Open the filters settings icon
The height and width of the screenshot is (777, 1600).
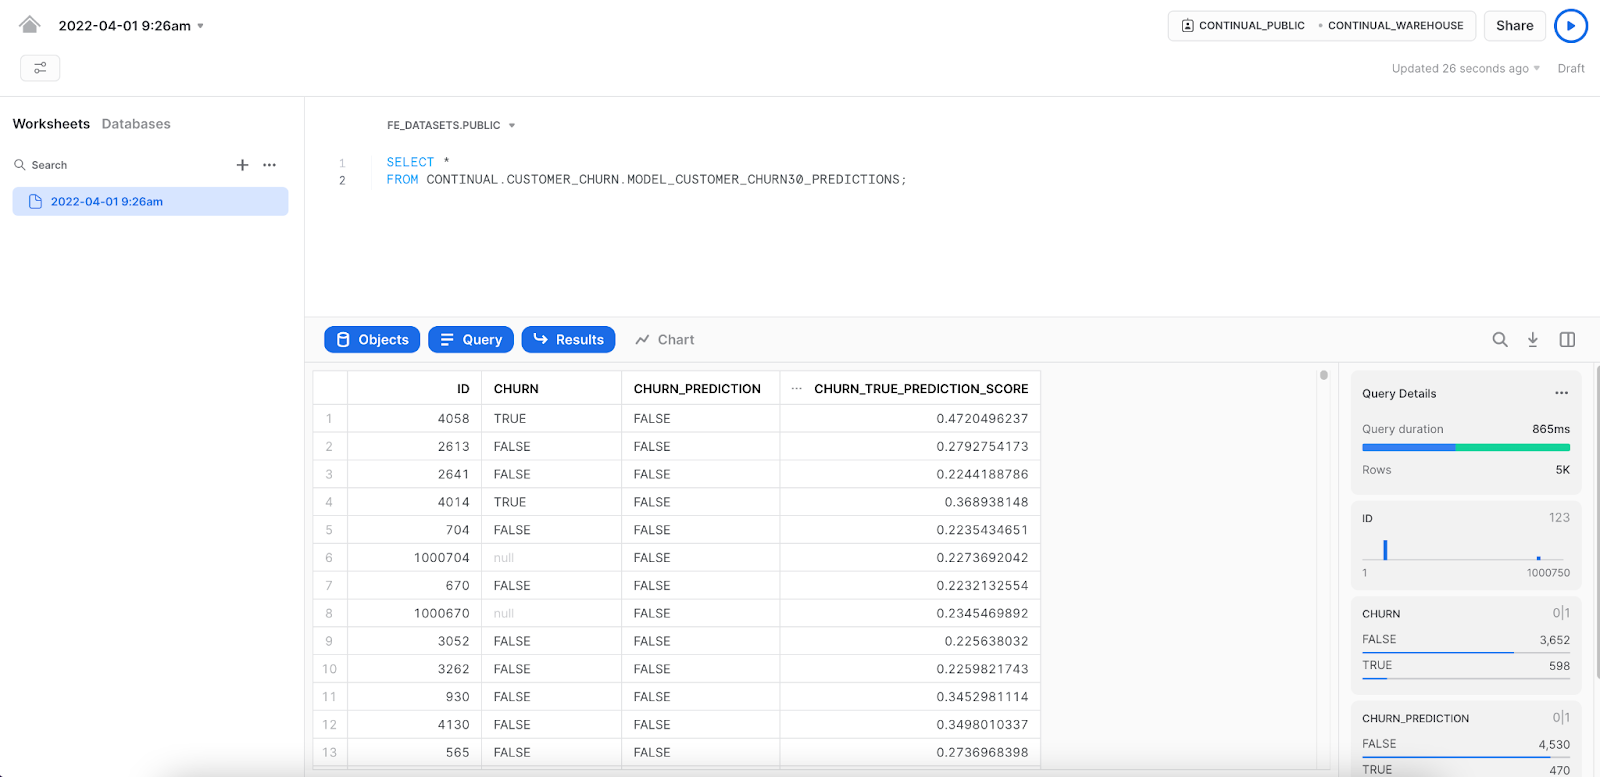40,68
